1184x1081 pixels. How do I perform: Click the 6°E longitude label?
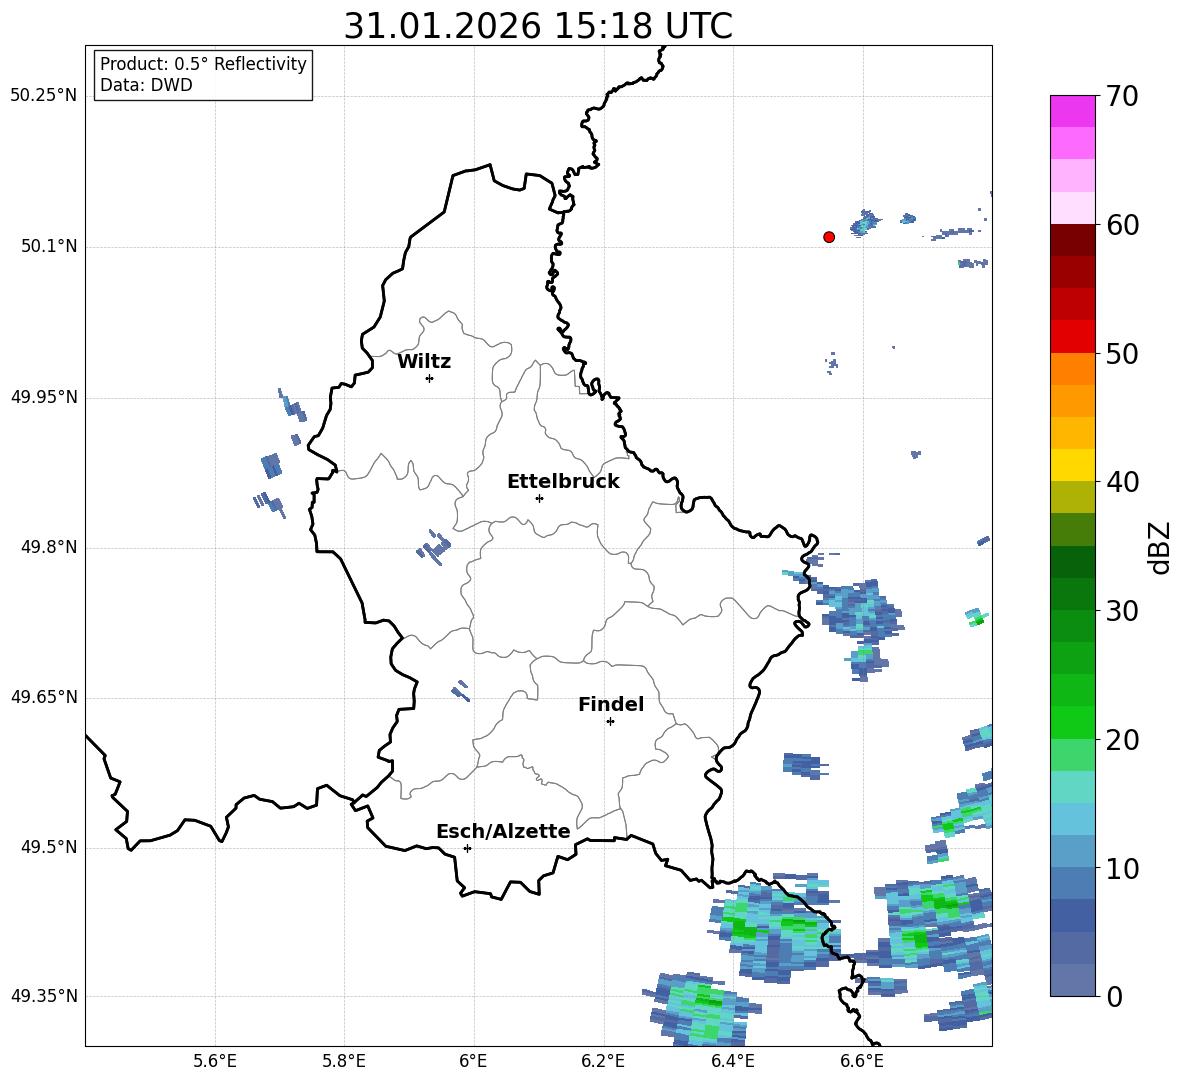pyautogui.click(x=473, y=1061)
